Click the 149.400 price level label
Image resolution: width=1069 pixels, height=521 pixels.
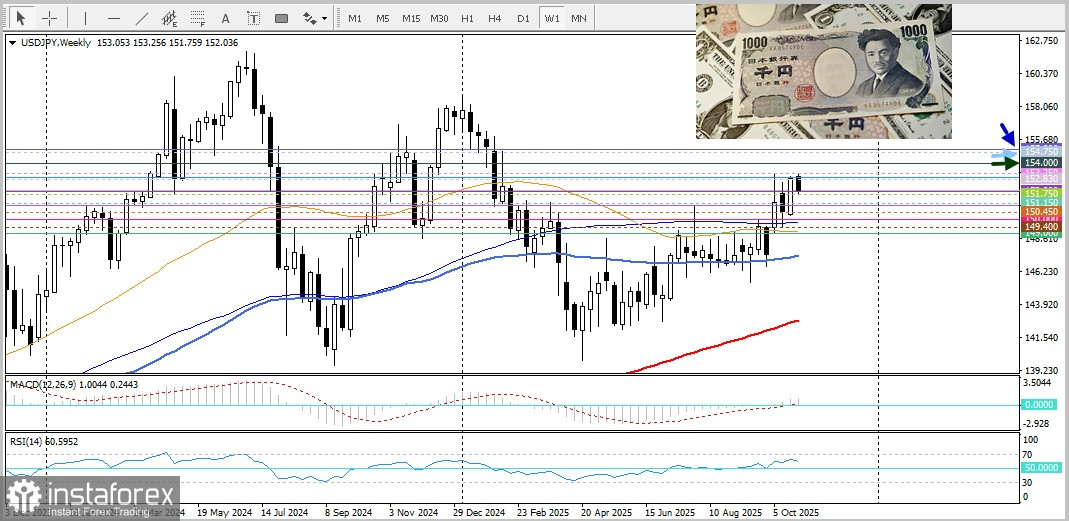coord(1040,226)
